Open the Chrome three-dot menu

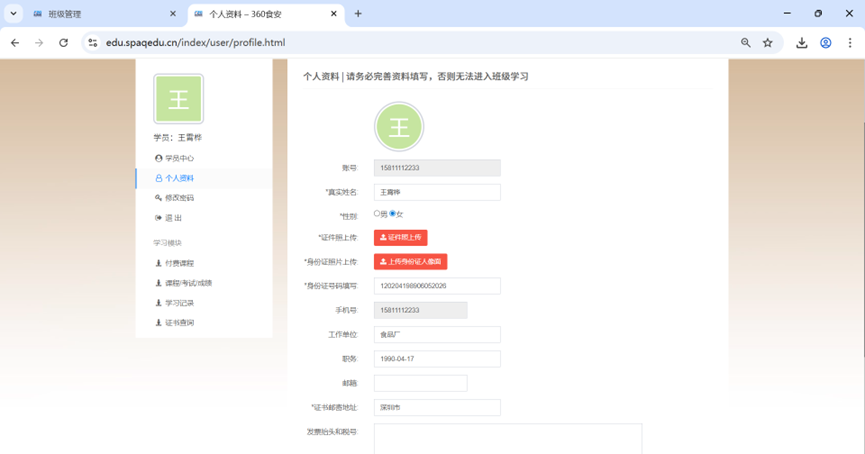851,43
